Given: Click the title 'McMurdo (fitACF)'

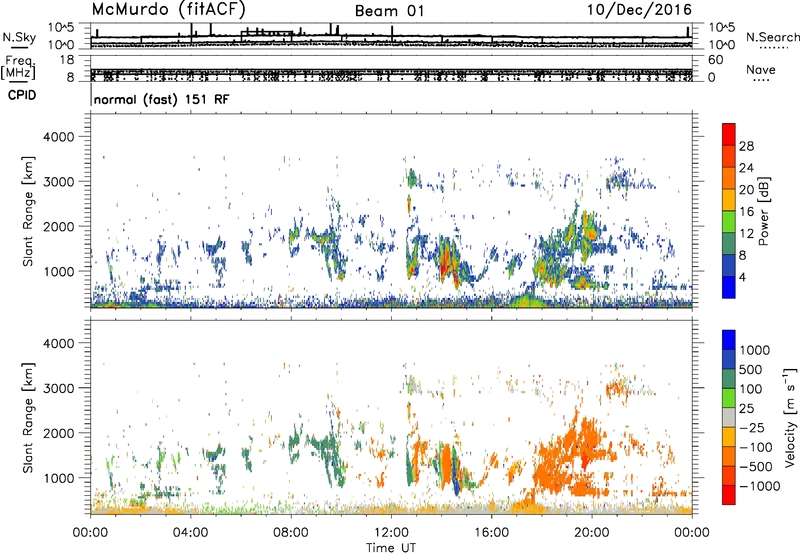Looking at the screenshot, I should point(169,10).
